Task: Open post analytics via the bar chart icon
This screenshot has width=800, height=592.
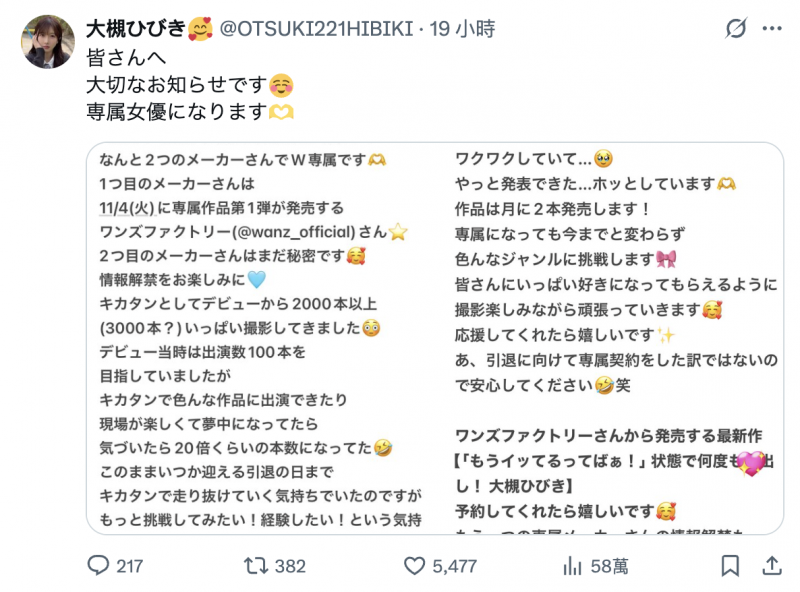Action: [571, 565]
